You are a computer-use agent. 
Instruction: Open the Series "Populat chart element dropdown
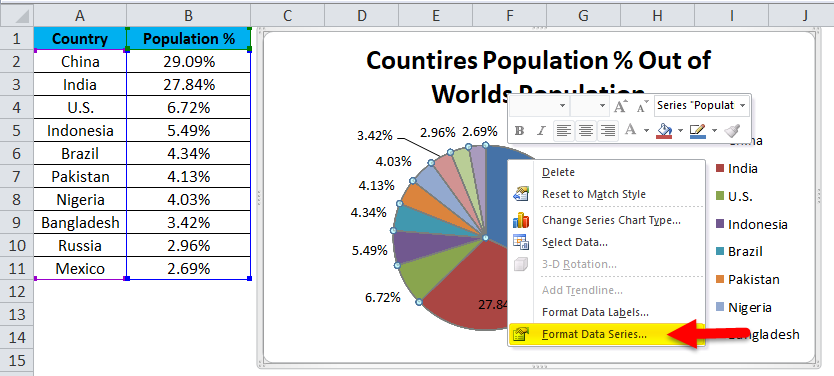(743, 105)
